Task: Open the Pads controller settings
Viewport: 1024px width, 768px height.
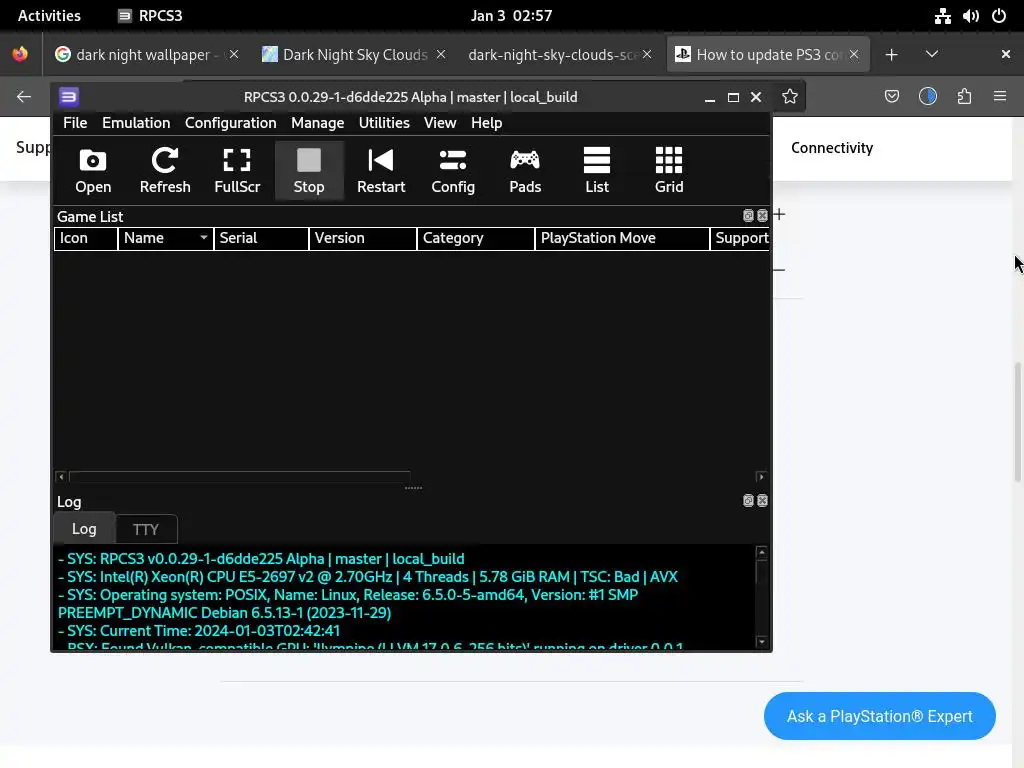Action: (525, 170)
